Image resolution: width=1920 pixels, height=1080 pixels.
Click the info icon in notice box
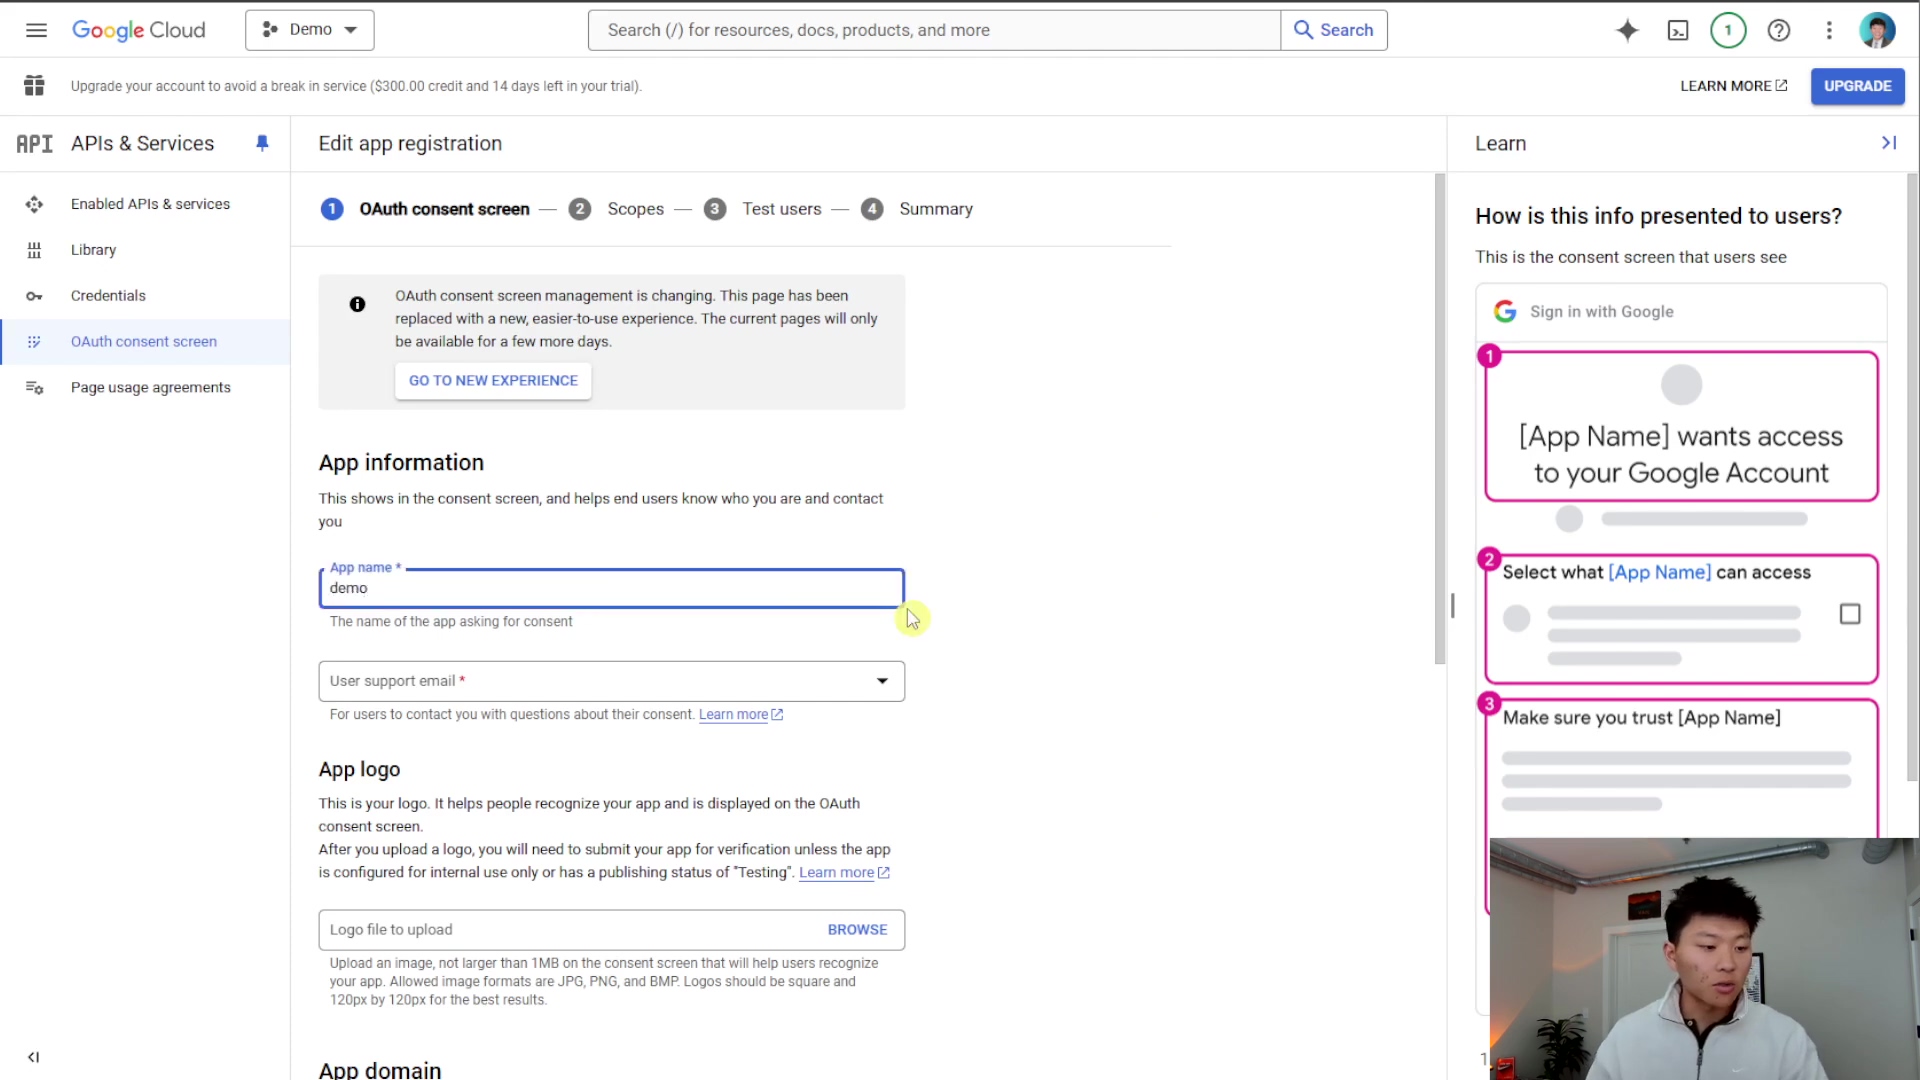coord(357,304)
